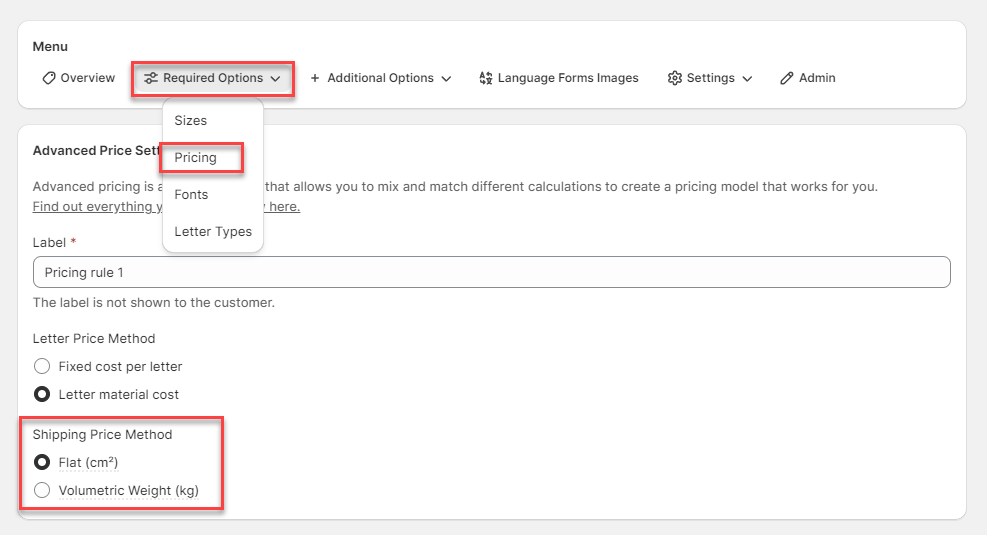Screen dimensions: 987x535
Task: Go to the Overview menu item
Action: click(87, 78)
